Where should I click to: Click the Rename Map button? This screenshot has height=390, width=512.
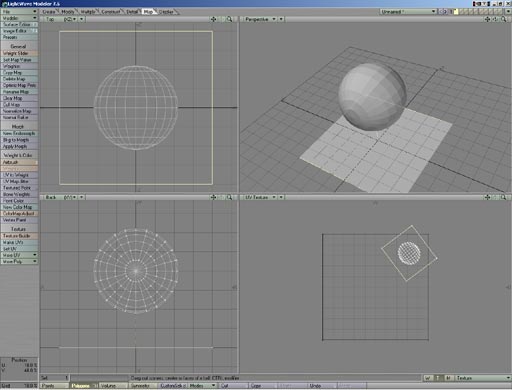(x=19, y=92)
